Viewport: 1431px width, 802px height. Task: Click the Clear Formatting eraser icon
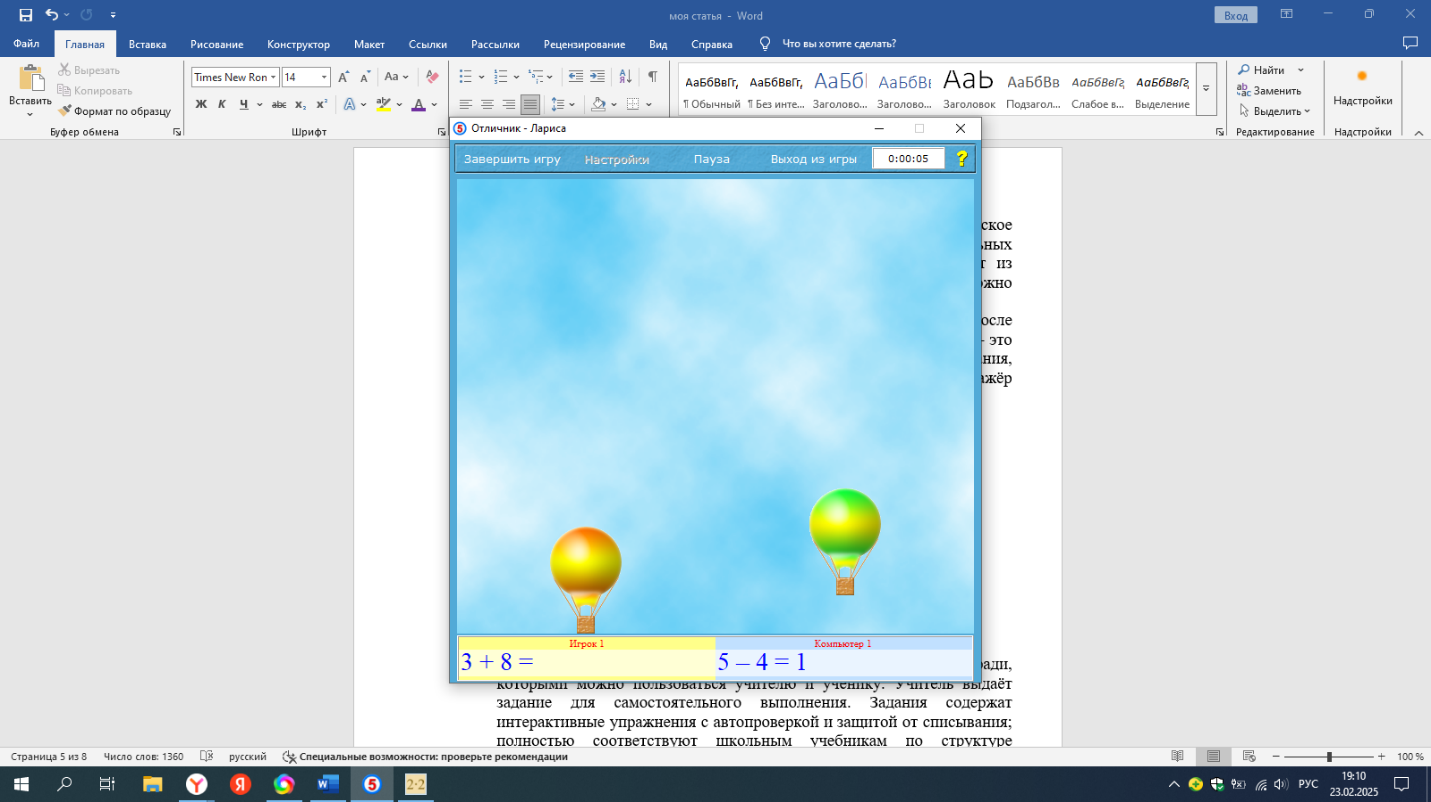432,77
